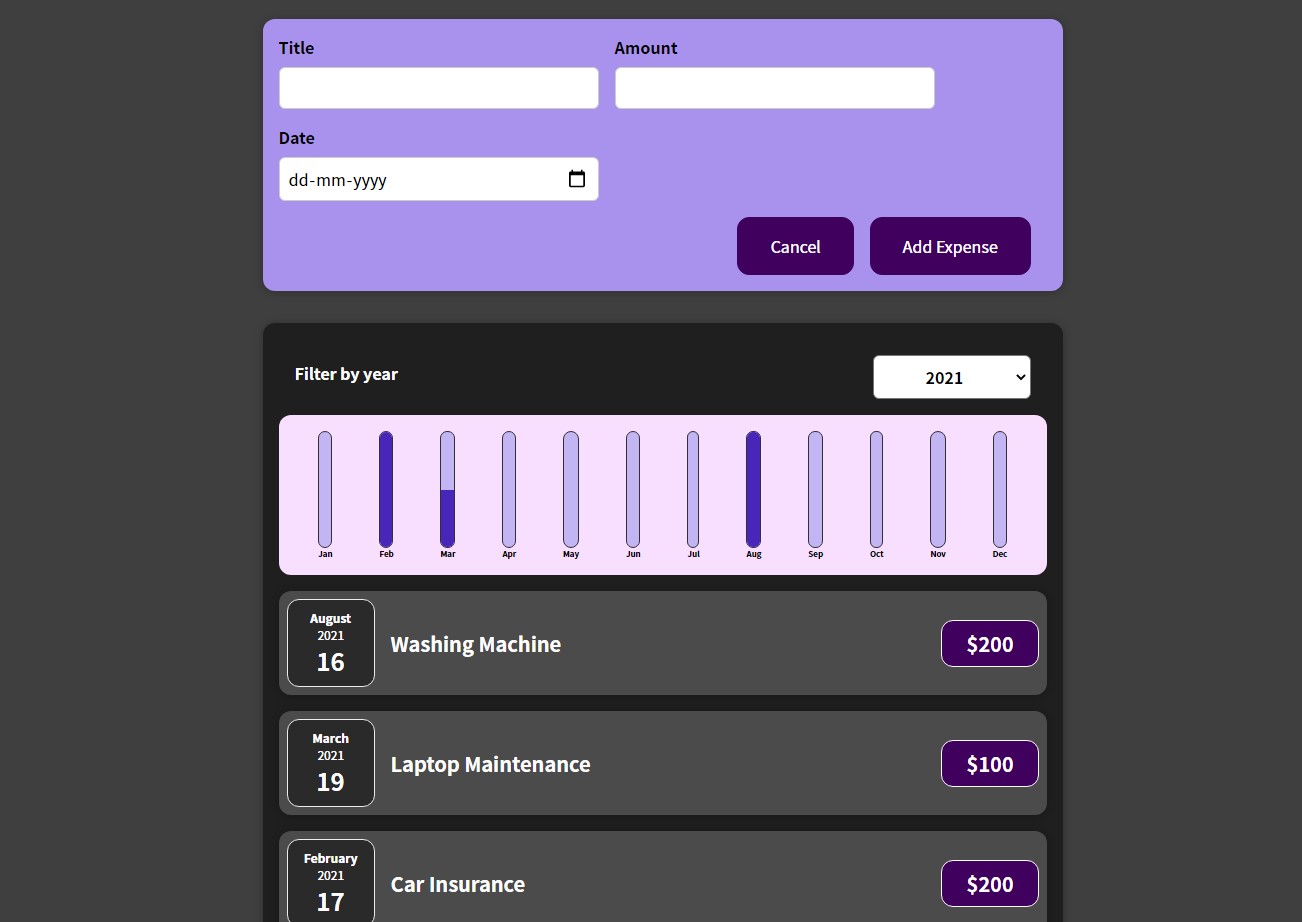Click the Feb chart bar
1302x922 pixels.
click(x=386, y=489)
